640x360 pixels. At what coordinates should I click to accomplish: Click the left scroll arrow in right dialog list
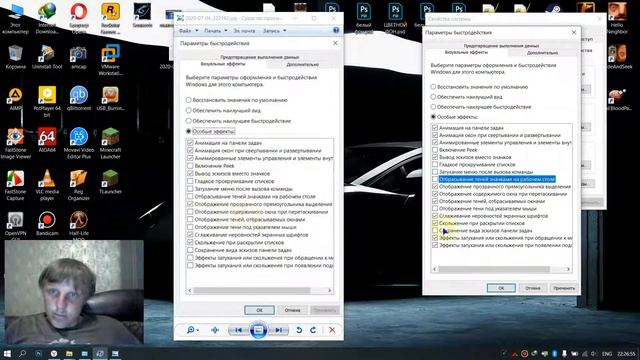click(x=435, y=269)
